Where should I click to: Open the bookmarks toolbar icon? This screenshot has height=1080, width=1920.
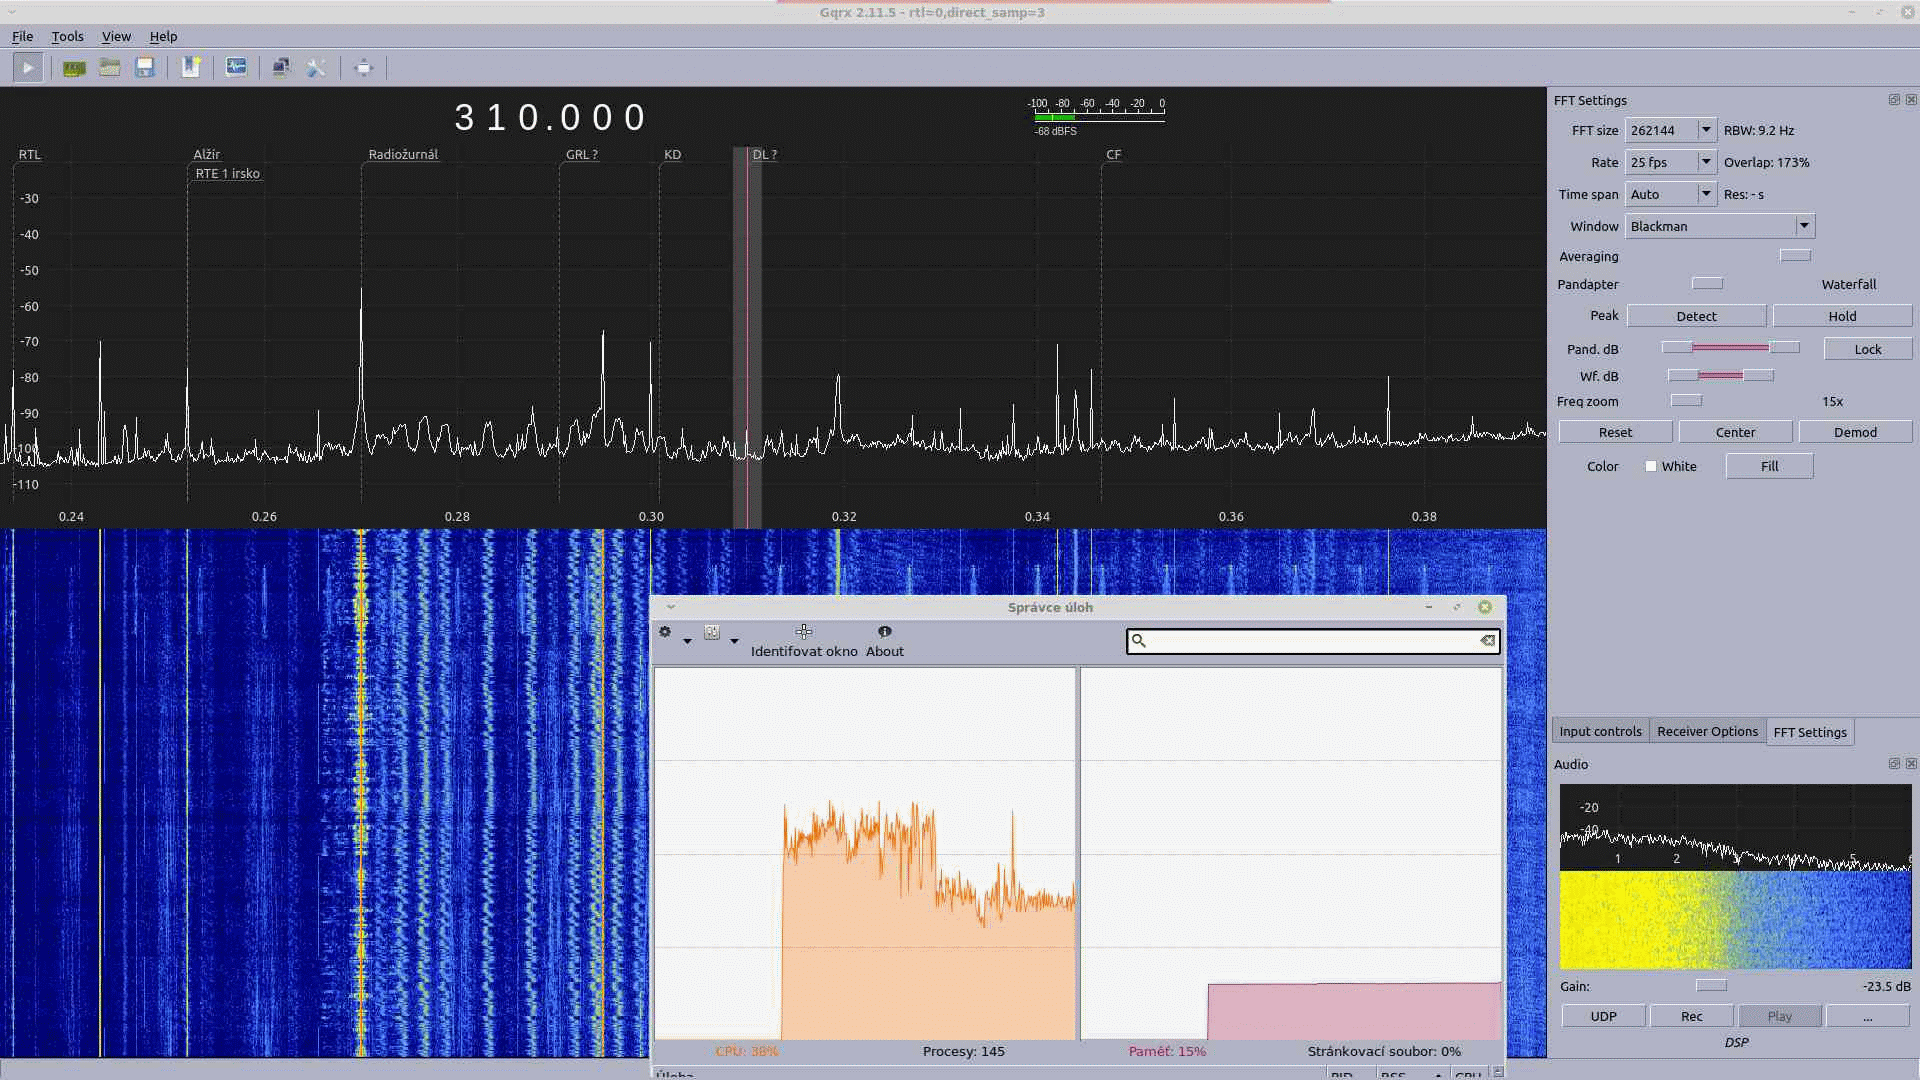coord(190,68)
